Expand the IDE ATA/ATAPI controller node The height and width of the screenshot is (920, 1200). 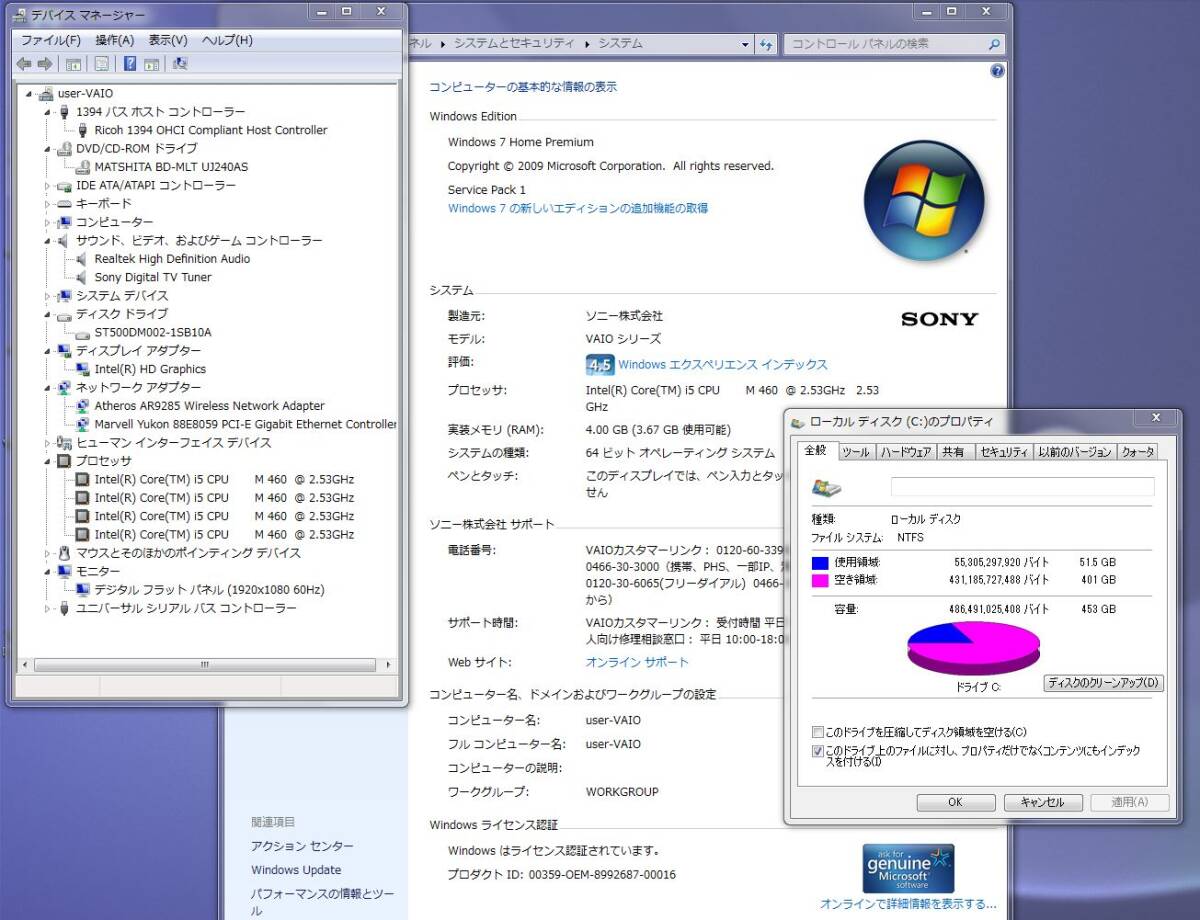[47, 186]
